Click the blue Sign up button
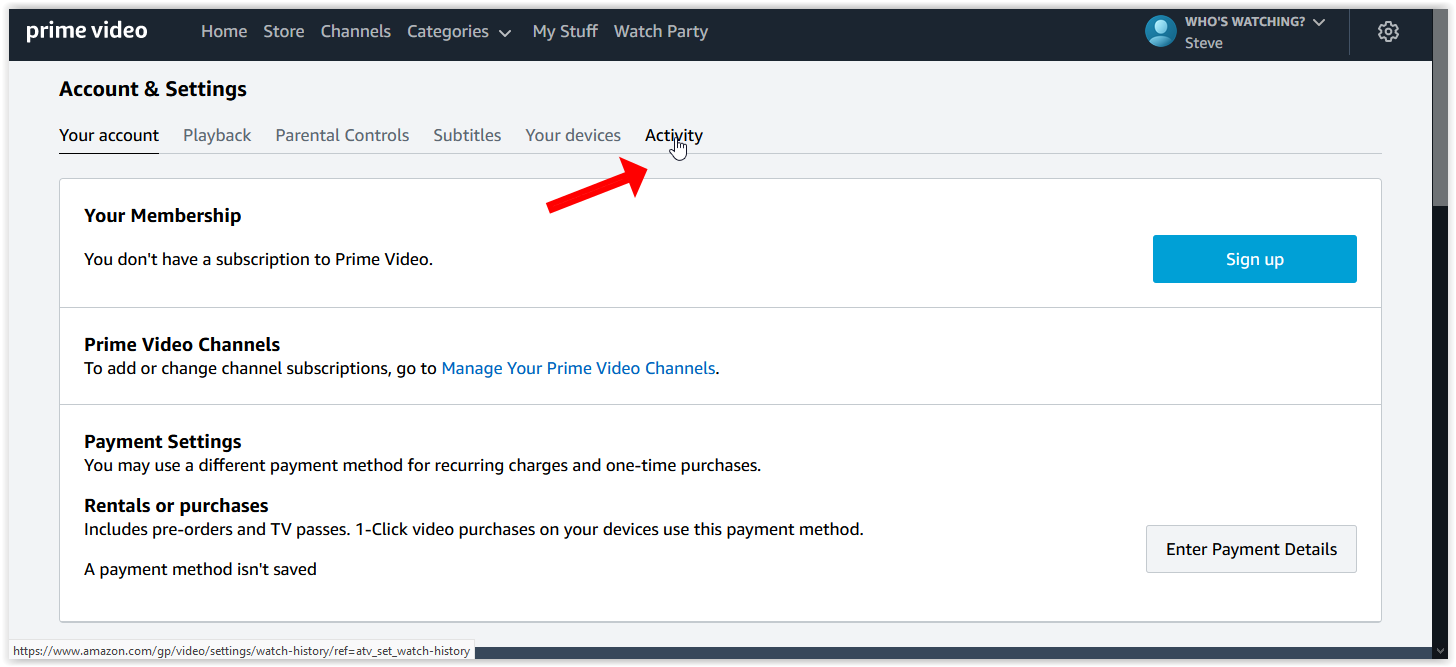This screenshot has height=667, width=1456. pos(1255,259)
